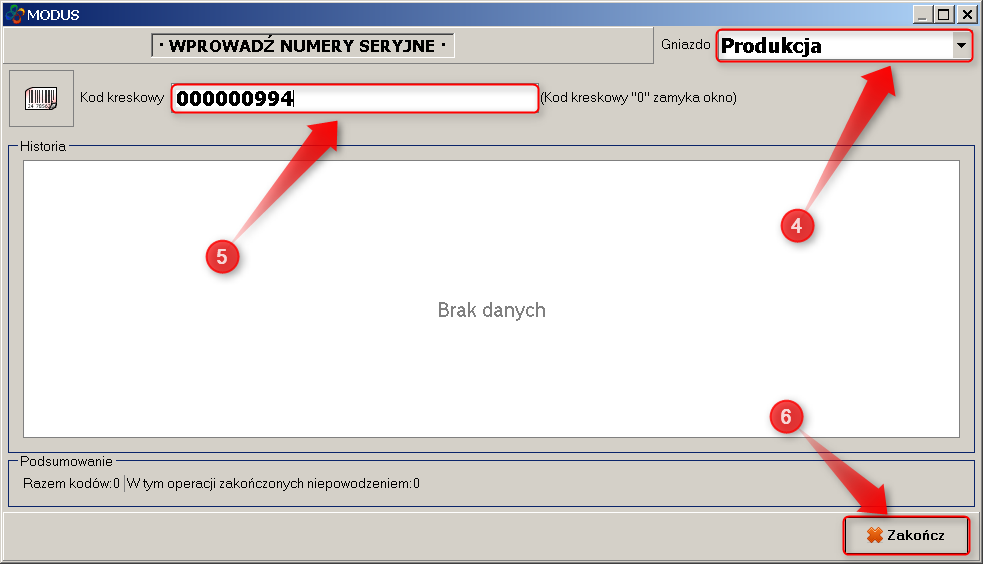Screen dimensions: 983x564
Task: Click the red circle marker numbered 5
Action: point(222,256)
